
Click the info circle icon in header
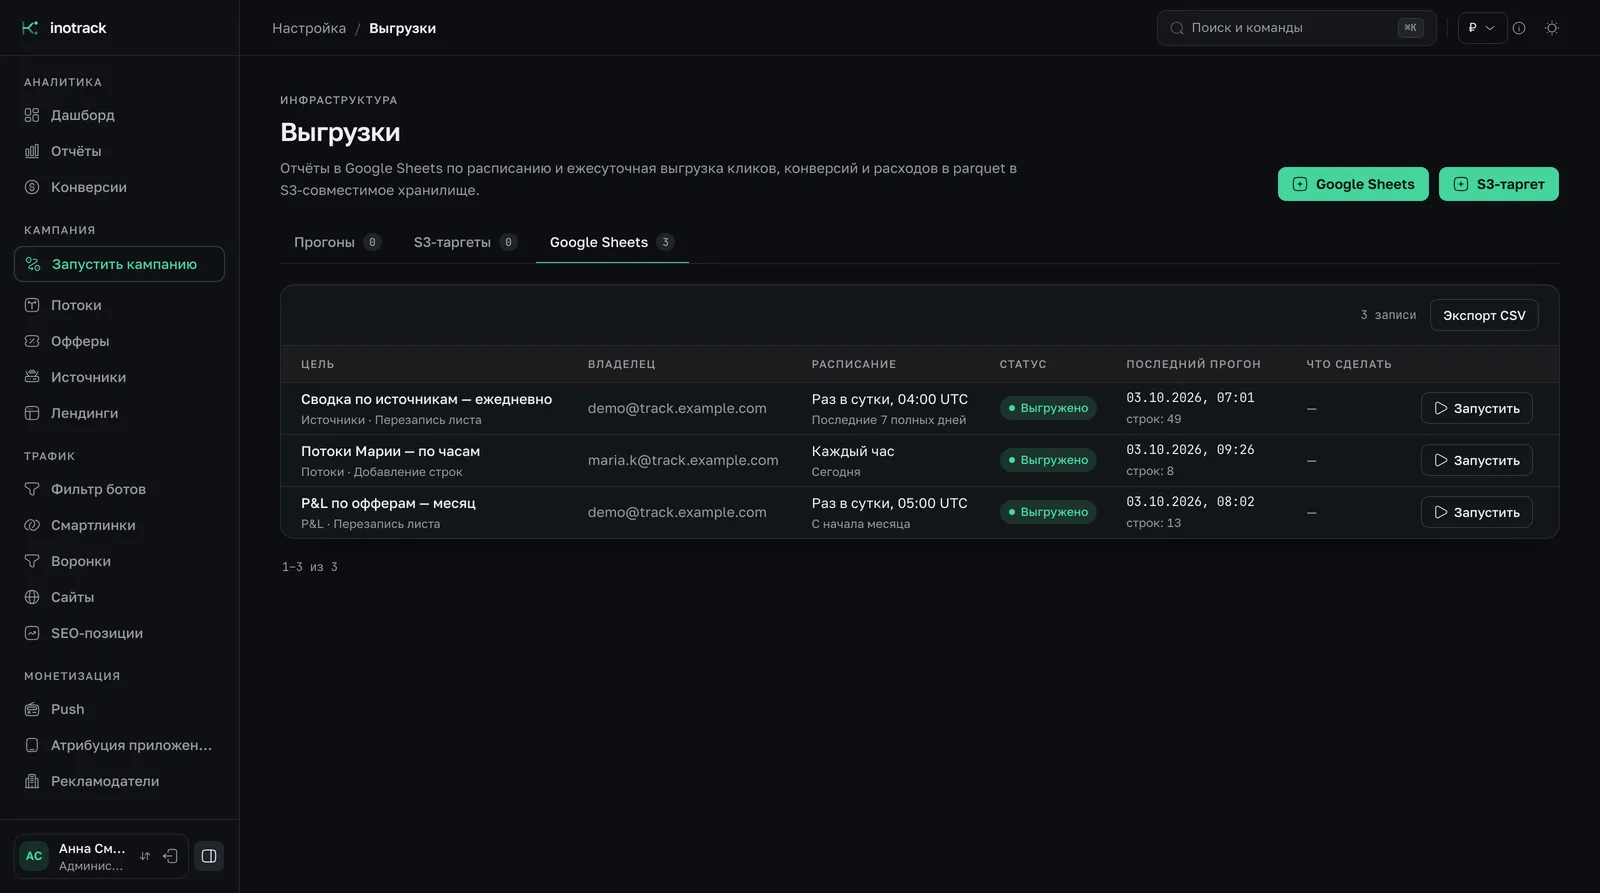(x=1519, y=28)
